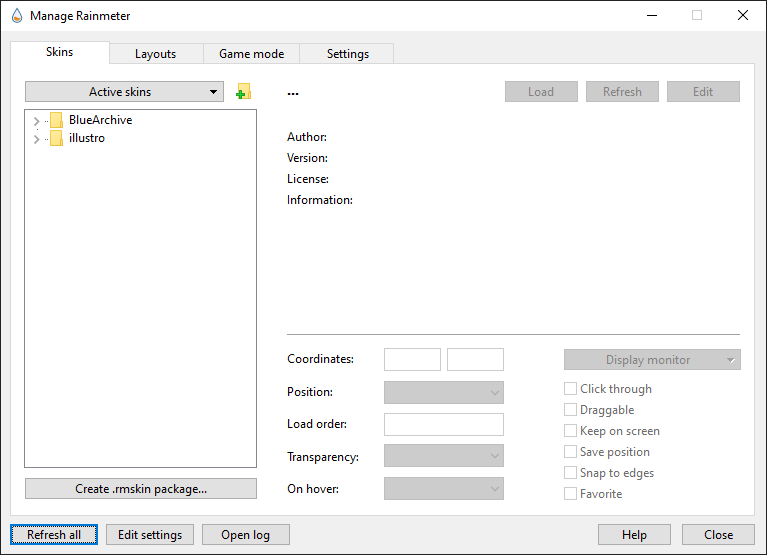767x555 pixels.
Task: Open the Active skins dropdown
Action: (x=124, y=91)
